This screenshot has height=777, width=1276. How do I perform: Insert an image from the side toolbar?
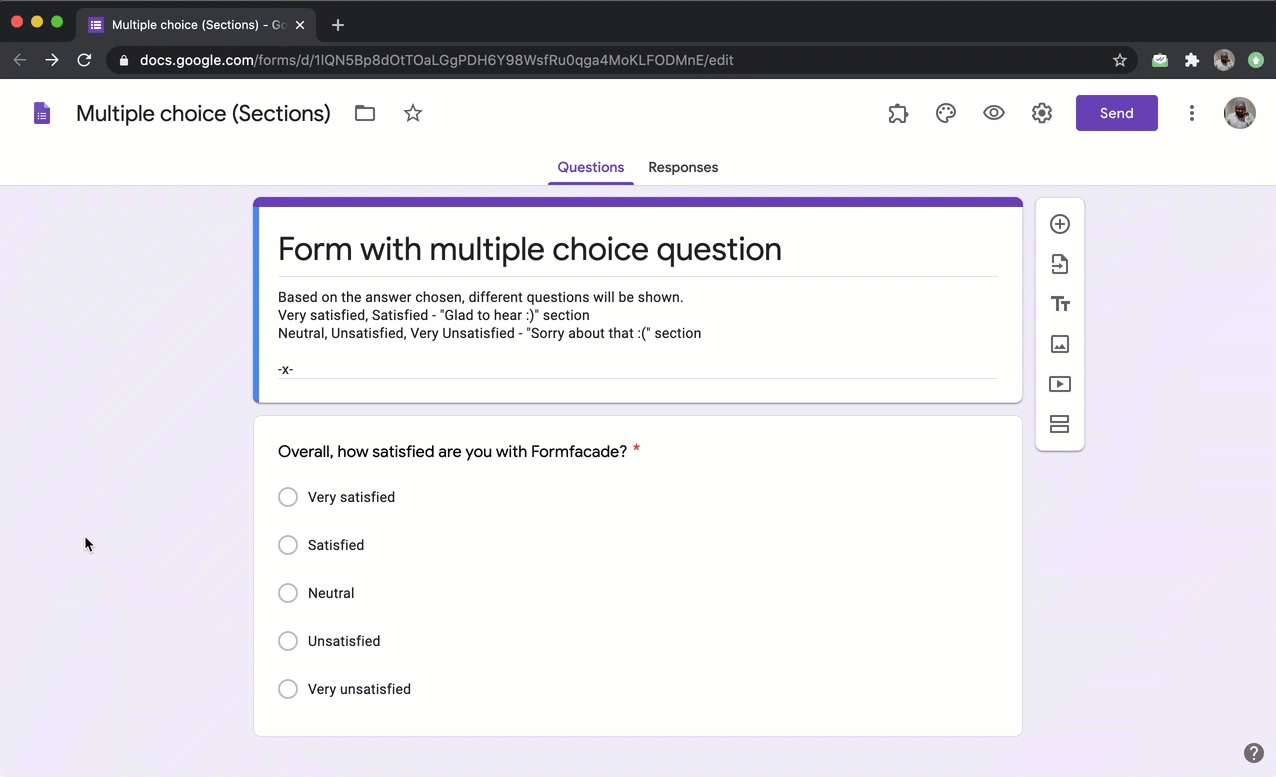1060,344
